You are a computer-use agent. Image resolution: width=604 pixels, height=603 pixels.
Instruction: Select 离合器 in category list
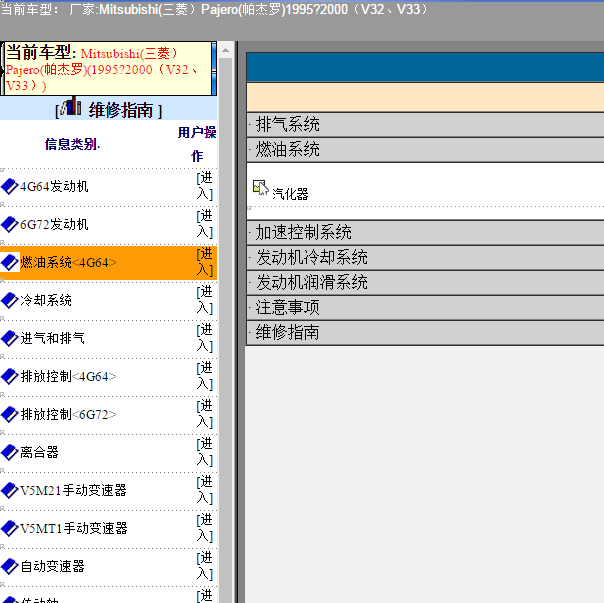39,452
